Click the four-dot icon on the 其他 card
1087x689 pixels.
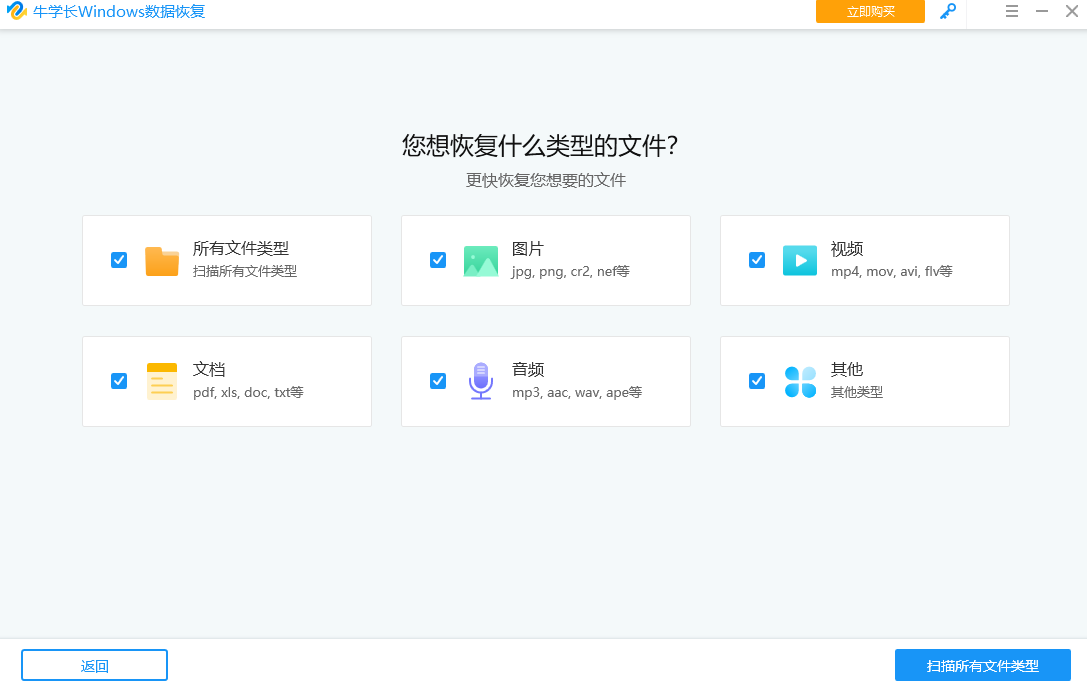pyautogui.click(x=799, y=381)
